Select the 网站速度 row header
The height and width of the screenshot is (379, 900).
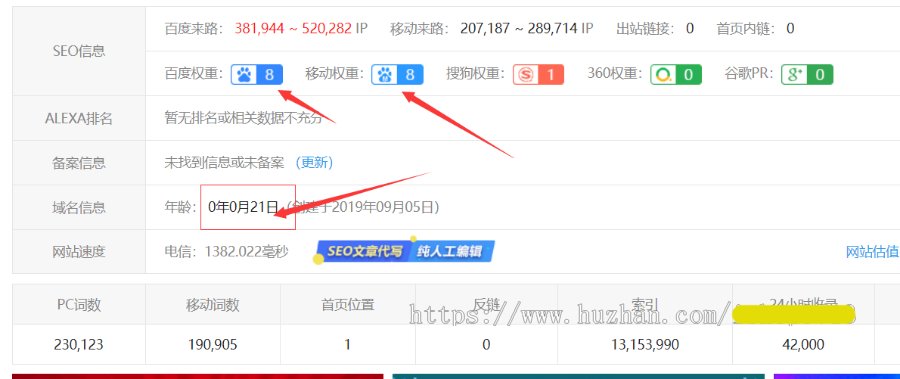(x=79, y=252)
